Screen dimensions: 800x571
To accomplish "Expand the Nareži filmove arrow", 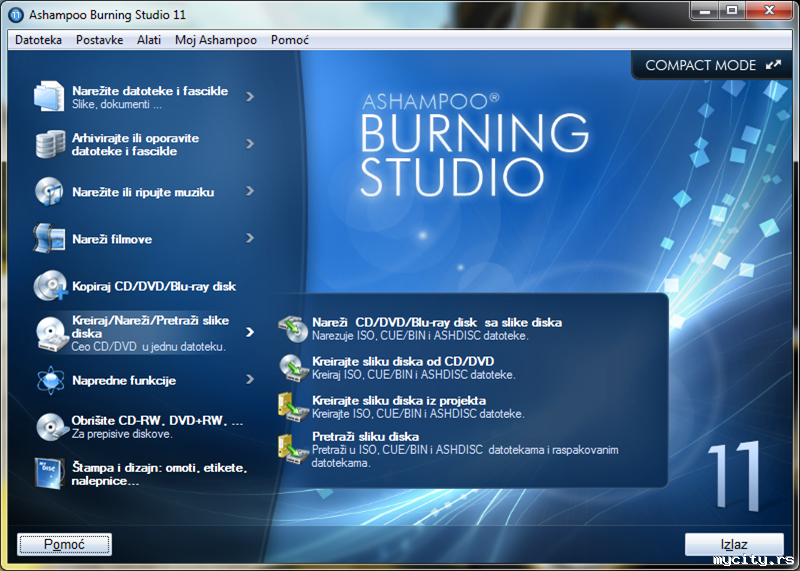I will tap(250, 238).
